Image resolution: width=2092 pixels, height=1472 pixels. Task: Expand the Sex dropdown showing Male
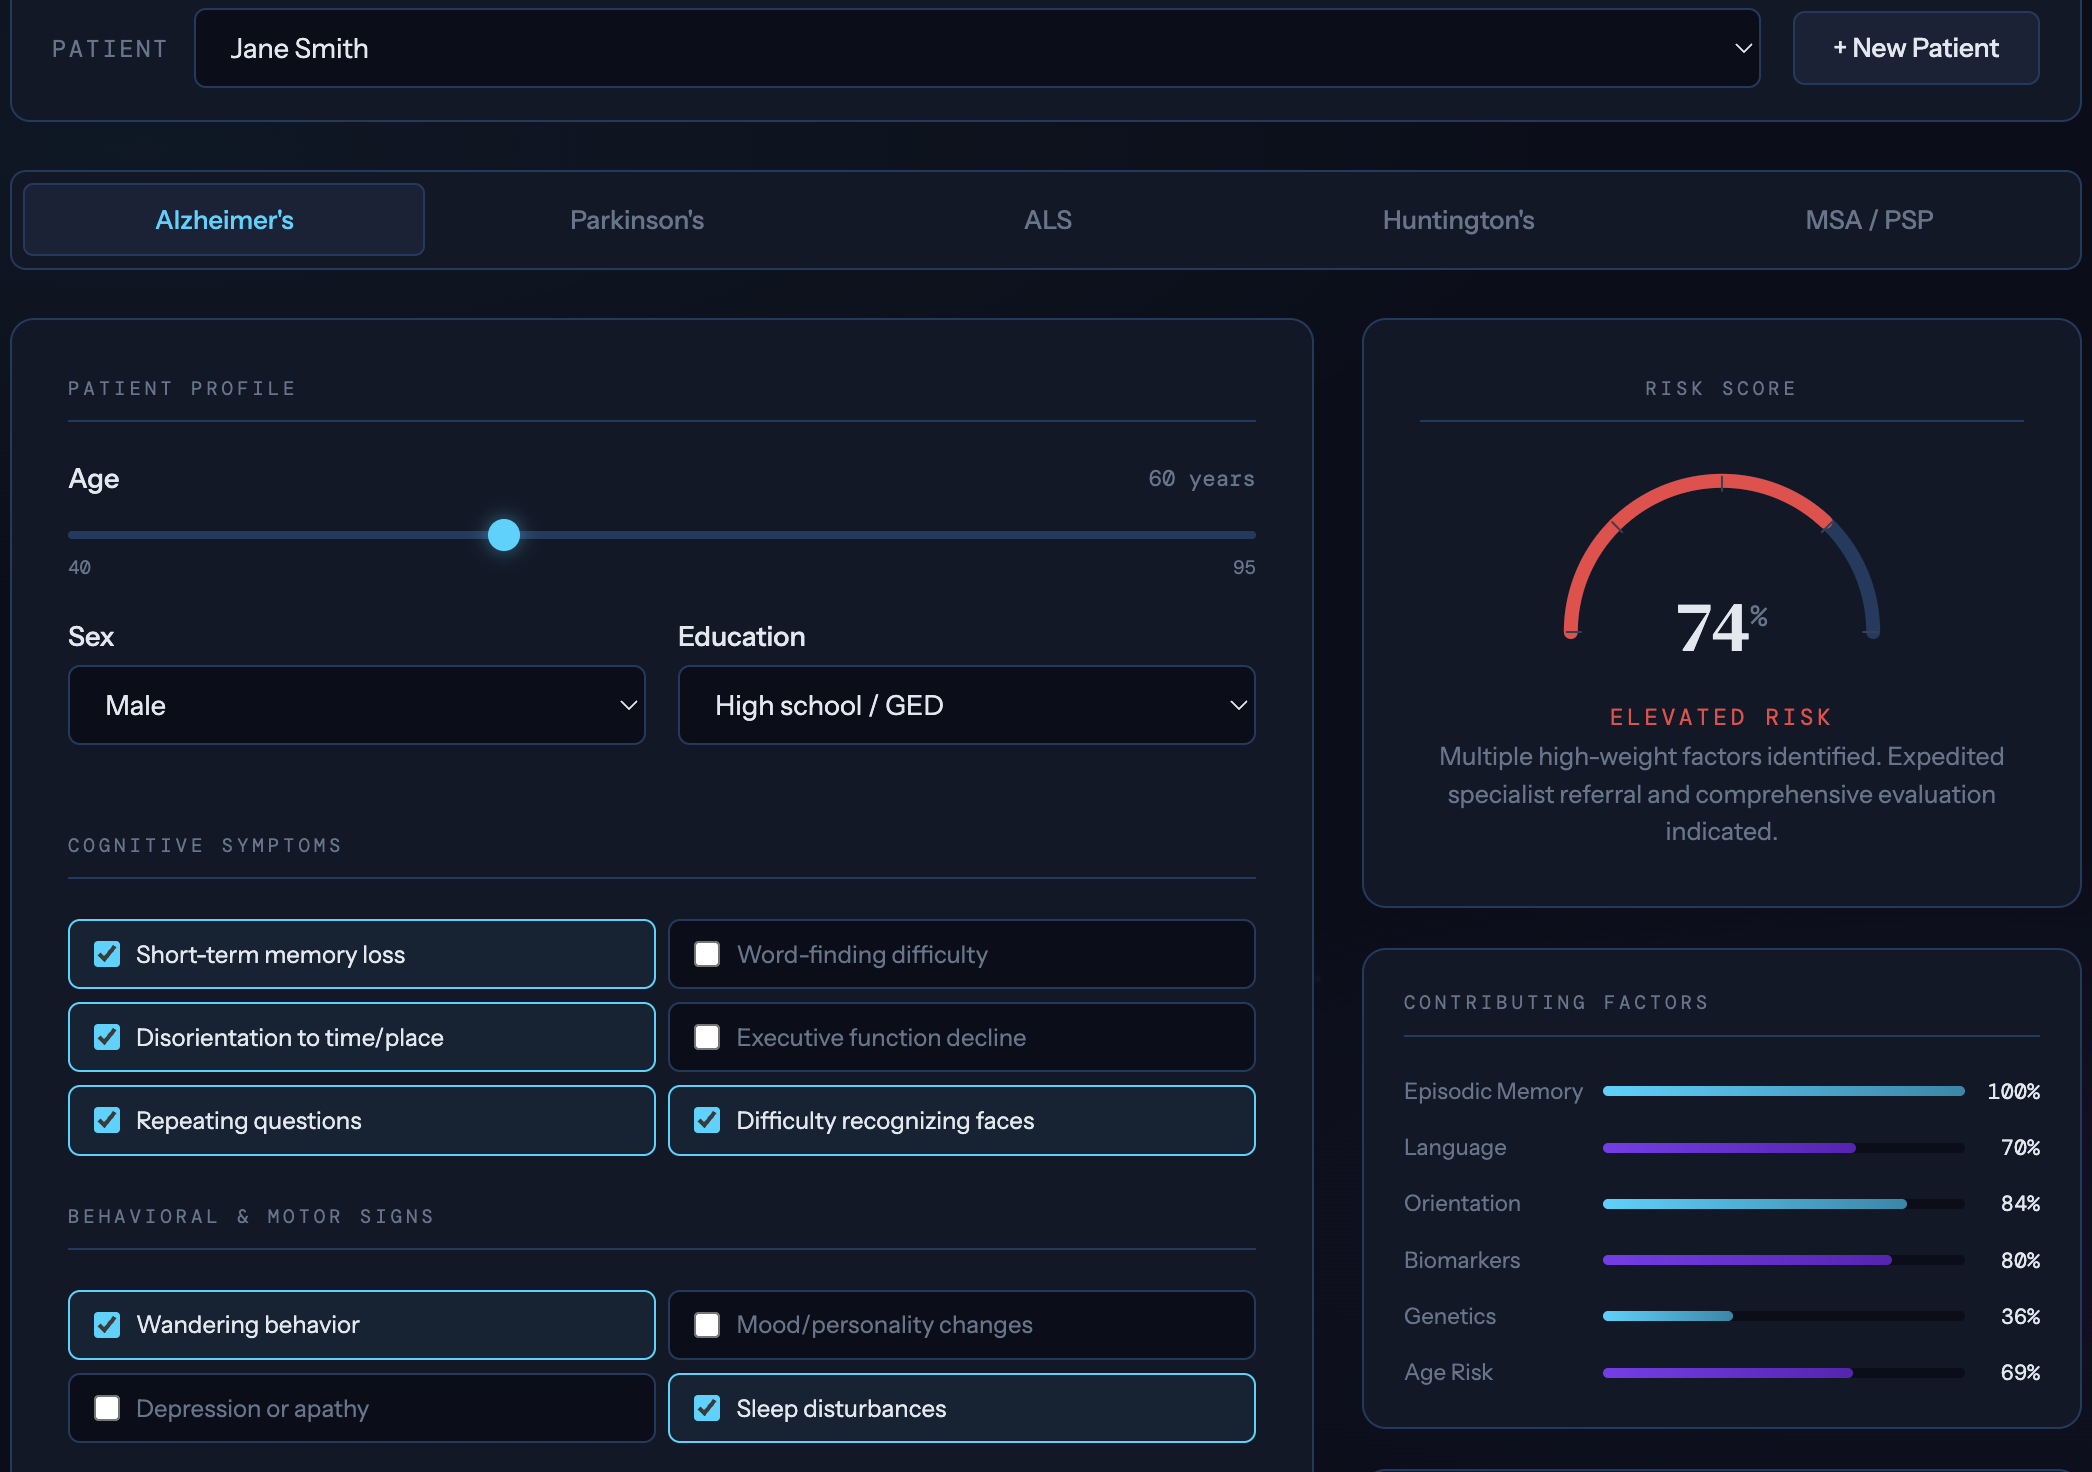point(356,705)
